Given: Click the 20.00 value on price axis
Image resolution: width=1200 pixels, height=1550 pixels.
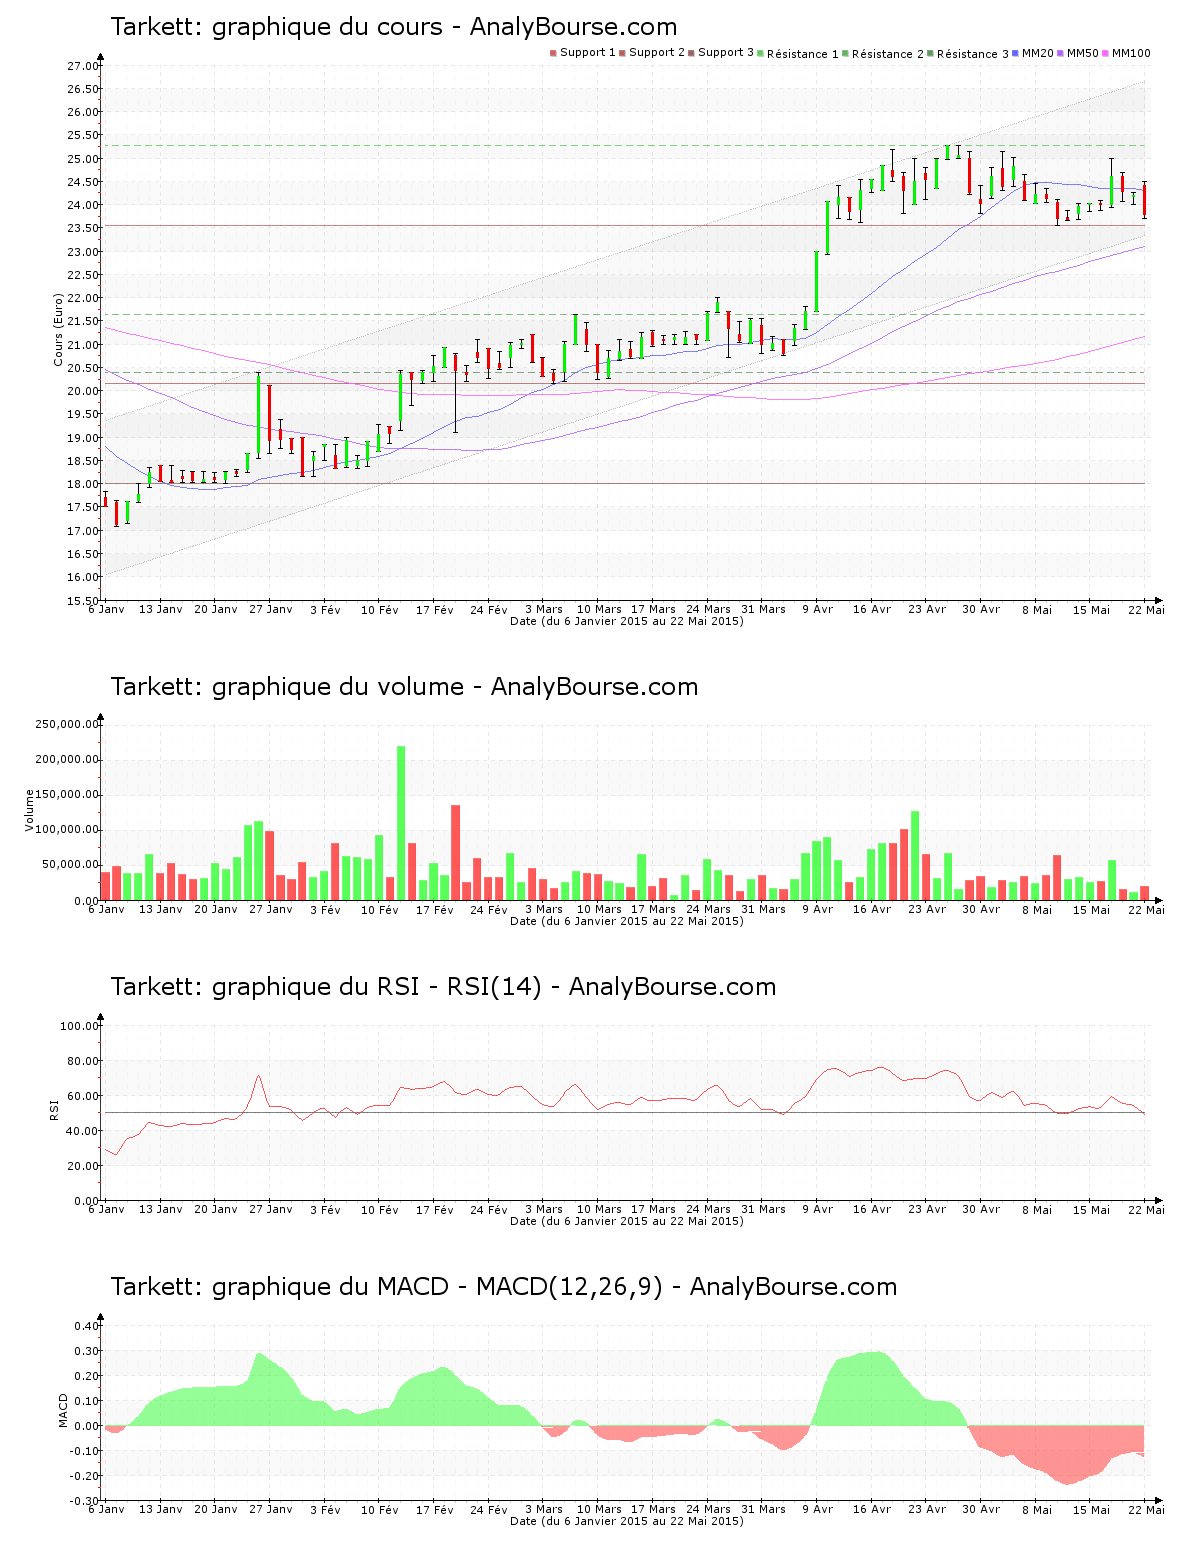Looking at the screenshot, I should (83, 392).
